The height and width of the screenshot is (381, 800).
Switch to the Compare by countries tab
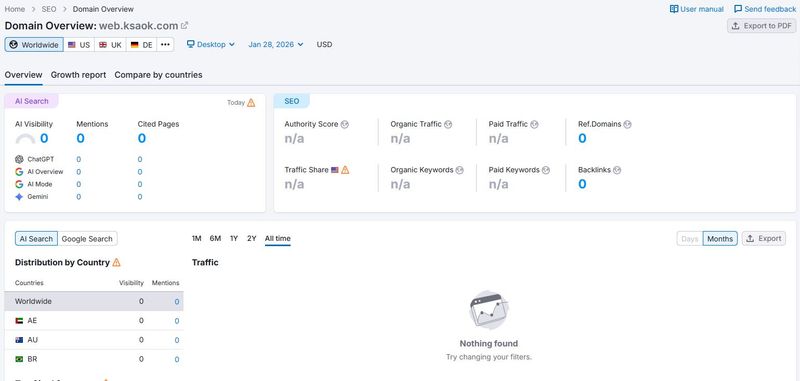(158, 75)
